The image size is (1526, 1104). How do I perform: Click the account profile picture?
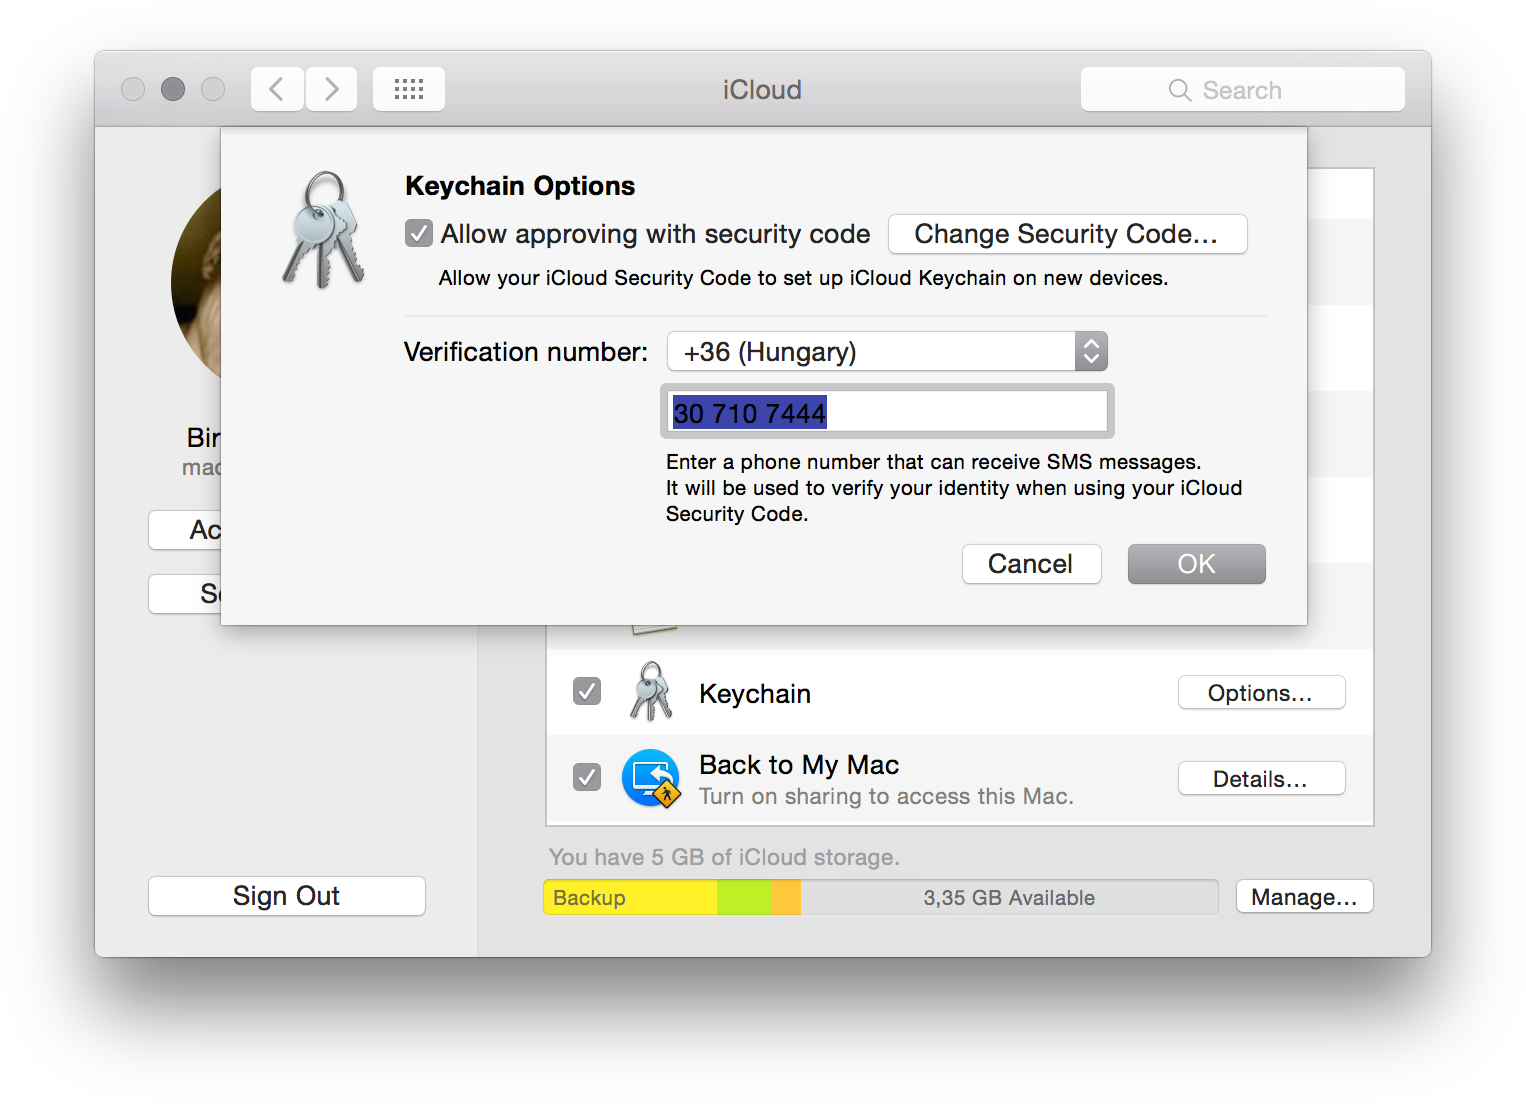pos(197,282)
